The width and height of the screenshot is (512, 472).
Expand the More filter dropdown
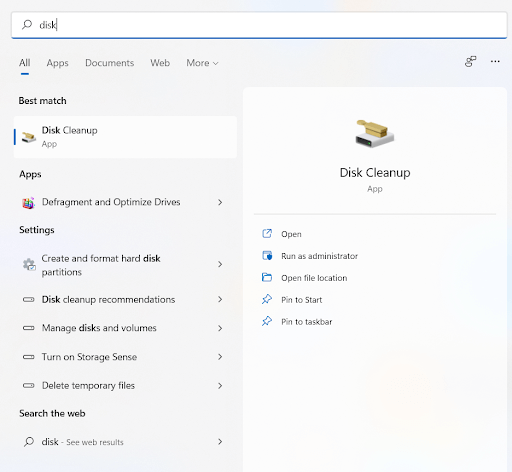pyautogui.click(x=202, y=63)
